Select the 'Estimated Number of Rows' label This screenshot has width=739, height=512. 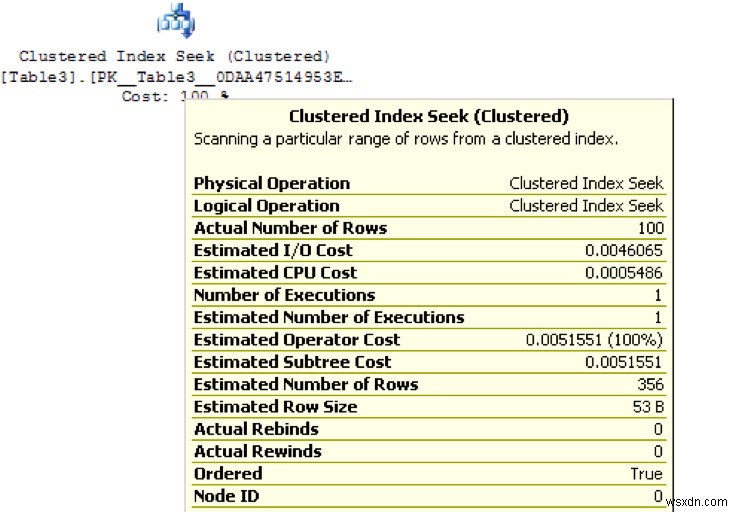tap(306, 385)
